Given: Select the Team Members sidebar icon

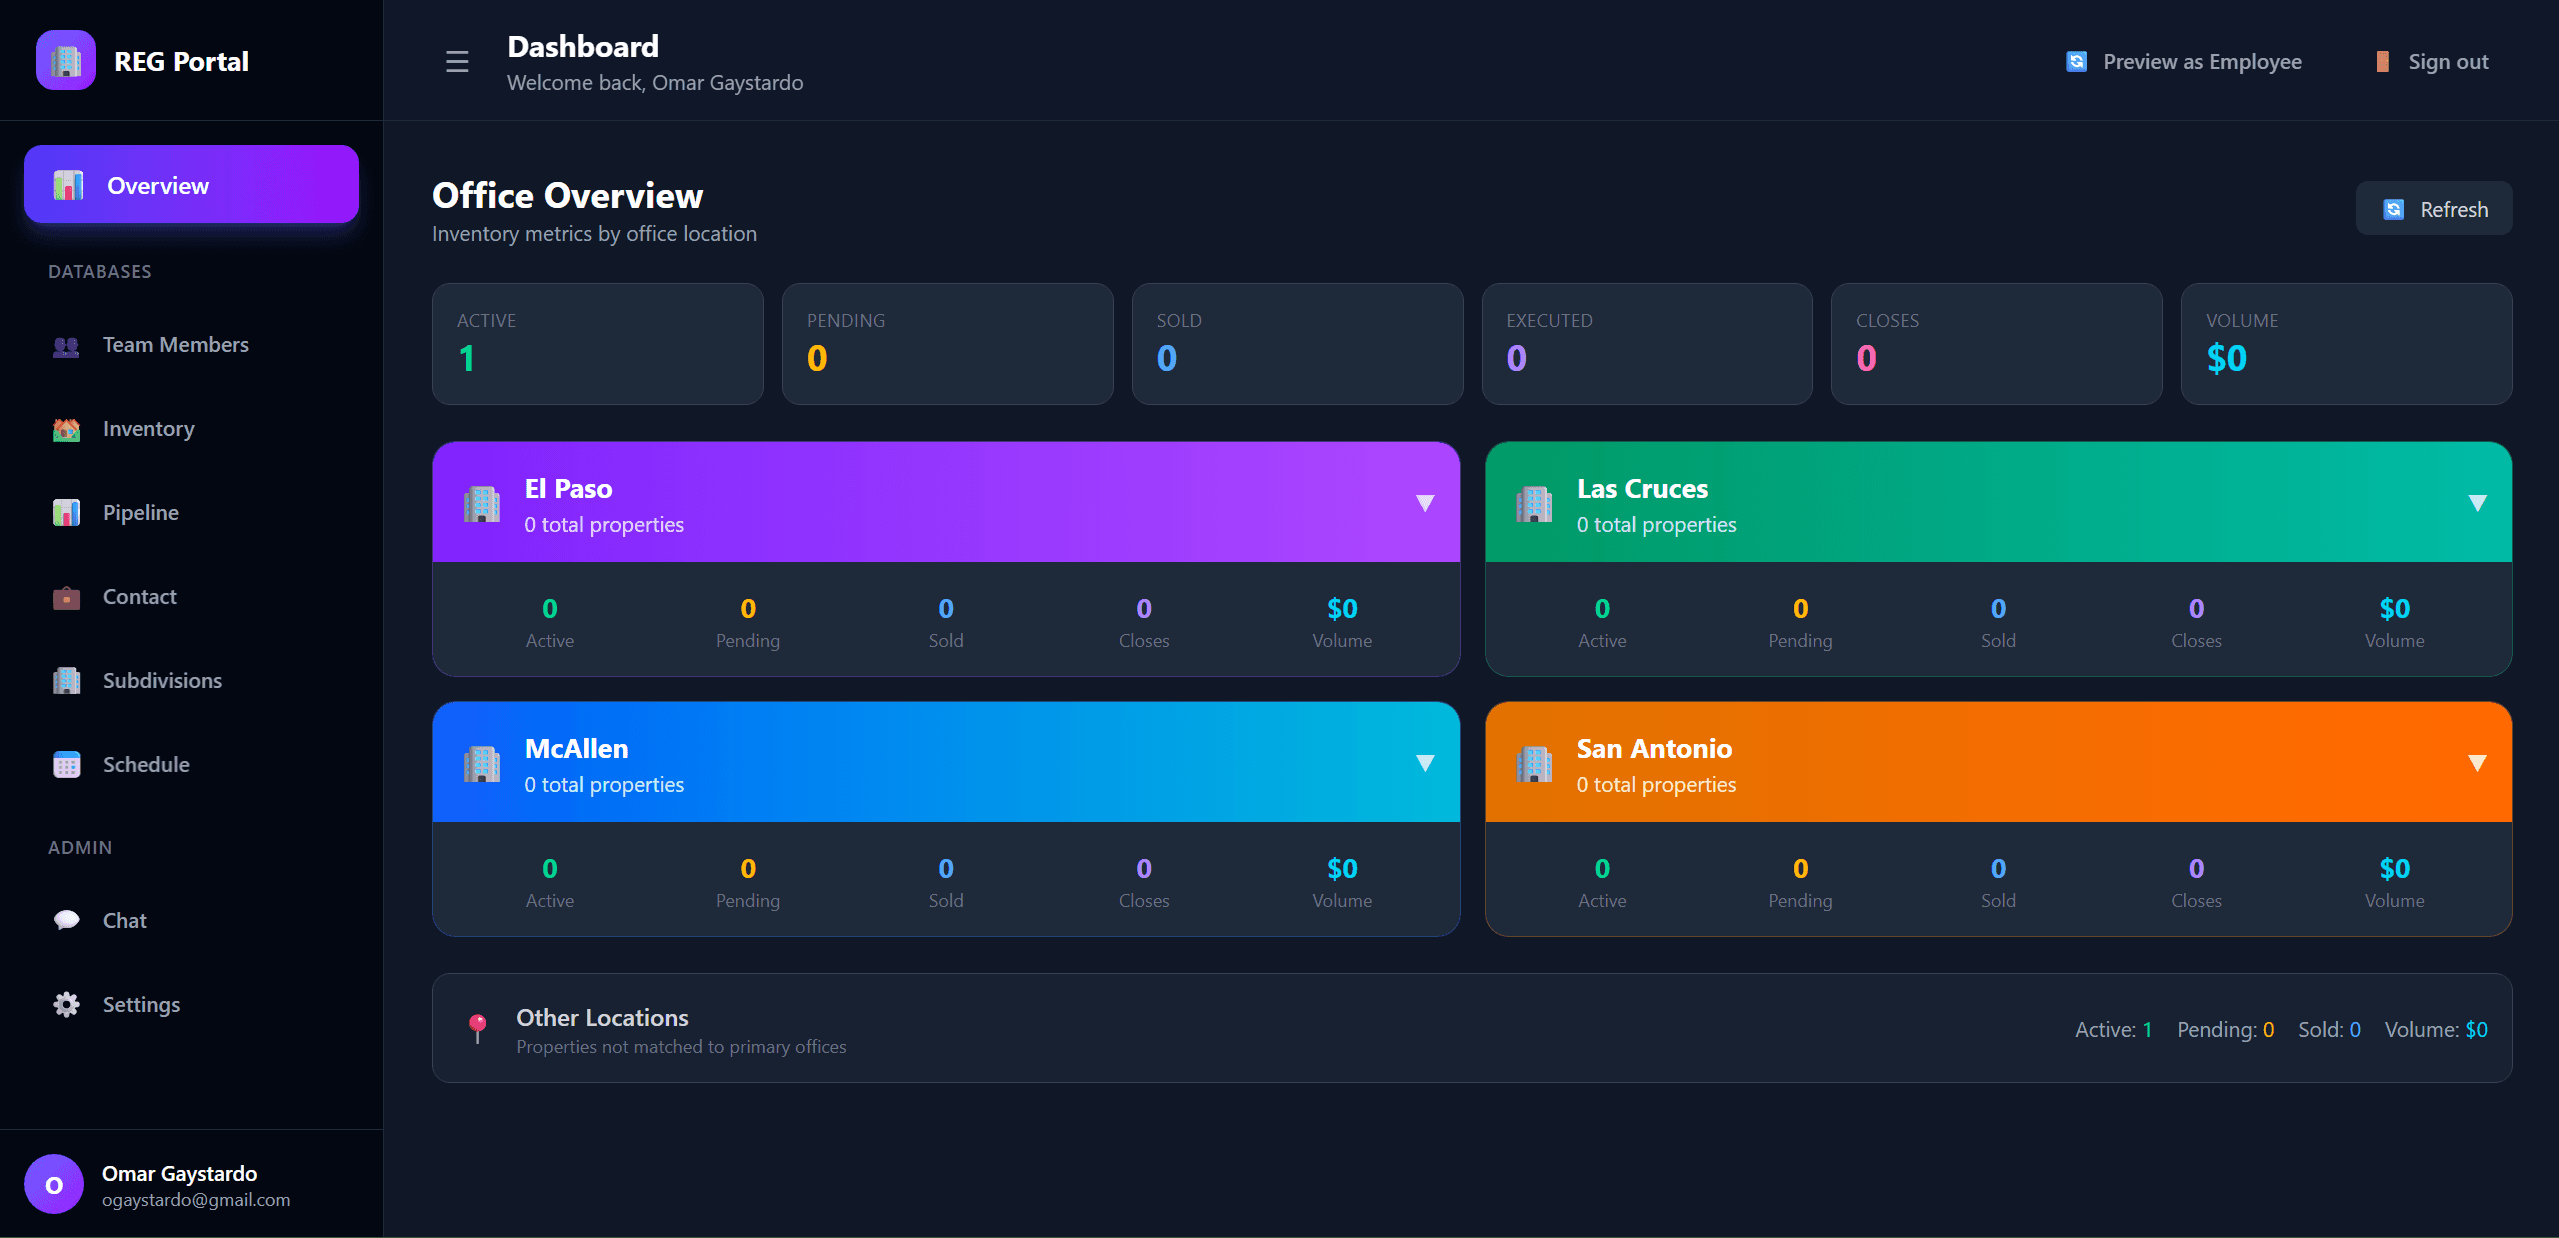Looking at the screenshot, I should 65,345.
